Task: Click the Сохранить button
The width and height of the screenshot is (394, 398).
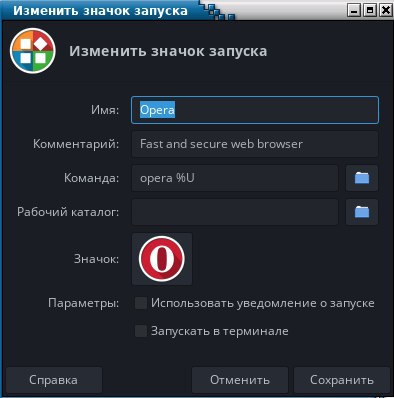Action: click(x=342, y=380)
